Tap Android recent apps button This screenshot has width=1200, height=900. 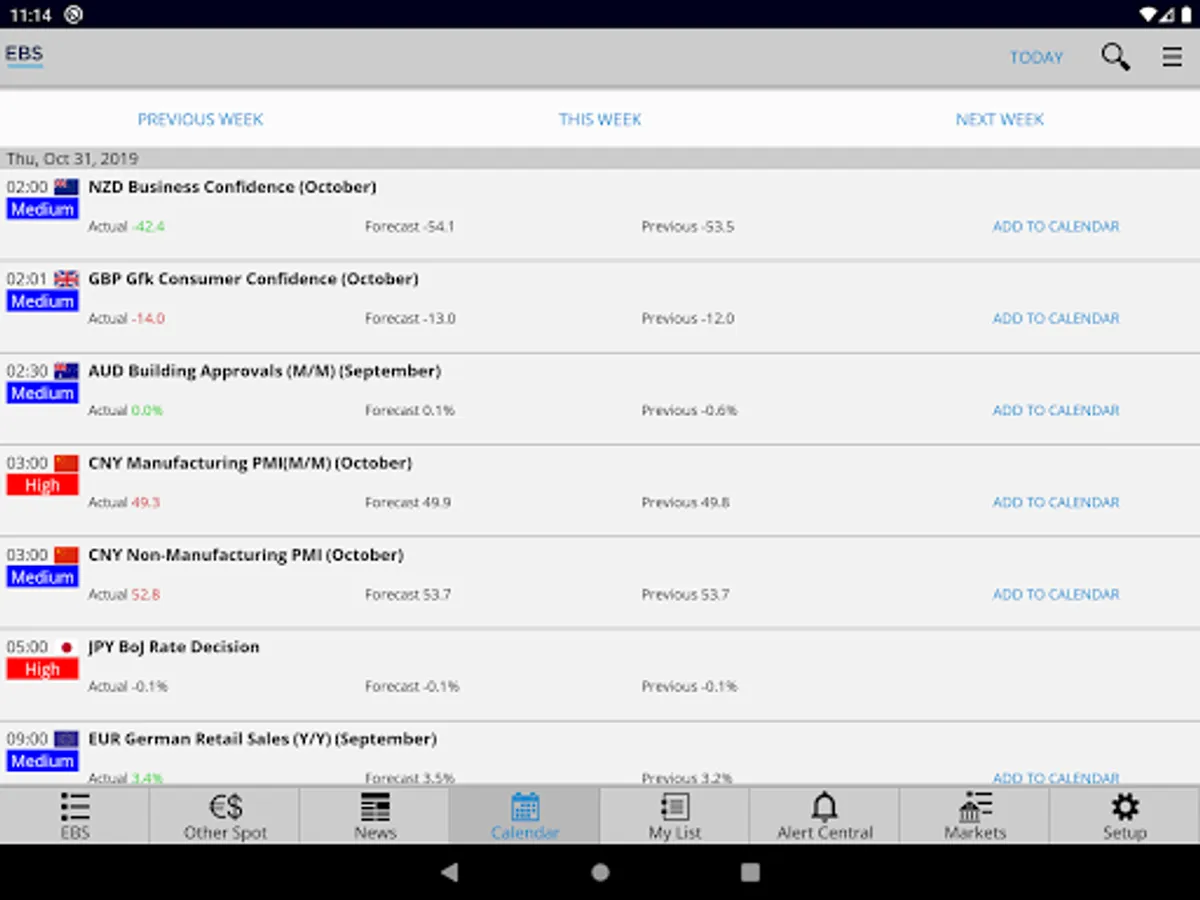pyautogui.click(x=750, y=872)
